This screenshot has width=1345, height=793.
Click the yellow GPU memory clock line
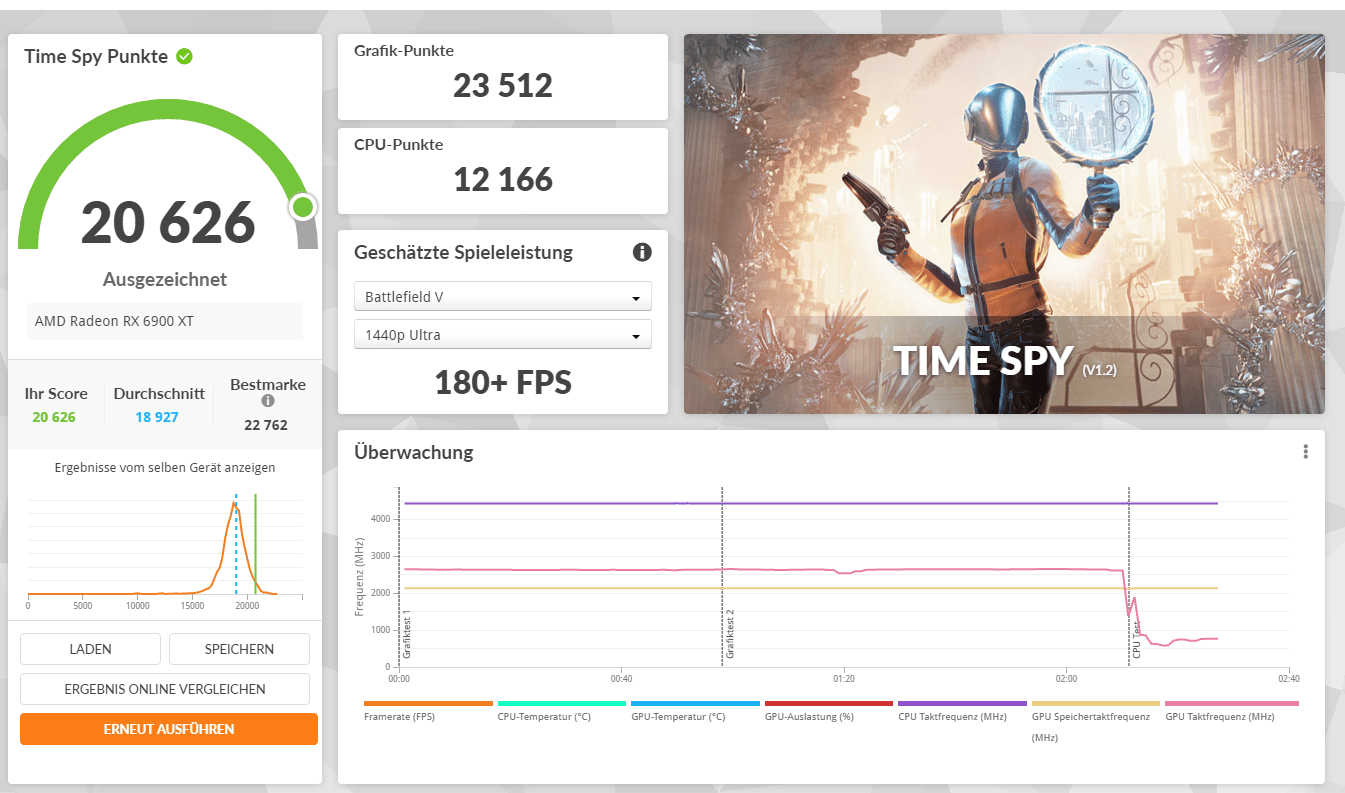tap(810, 588)
